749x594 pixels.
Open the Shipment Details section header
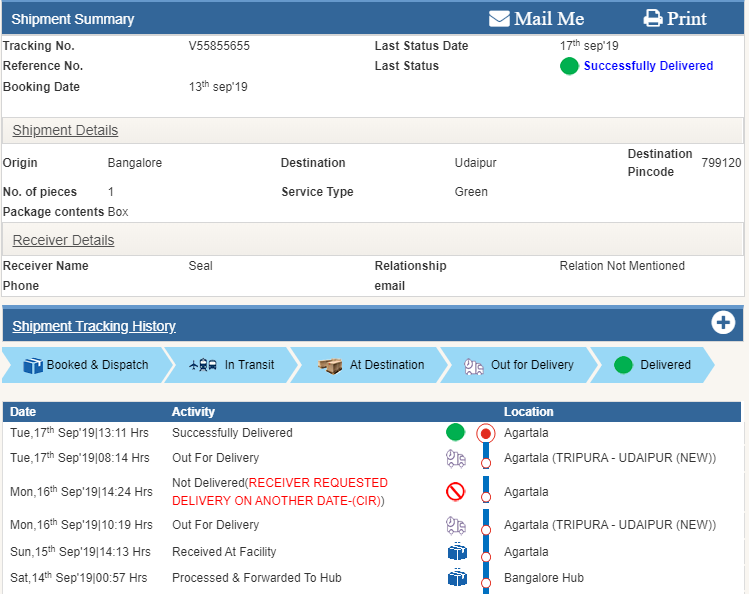[x=65, y=130]
